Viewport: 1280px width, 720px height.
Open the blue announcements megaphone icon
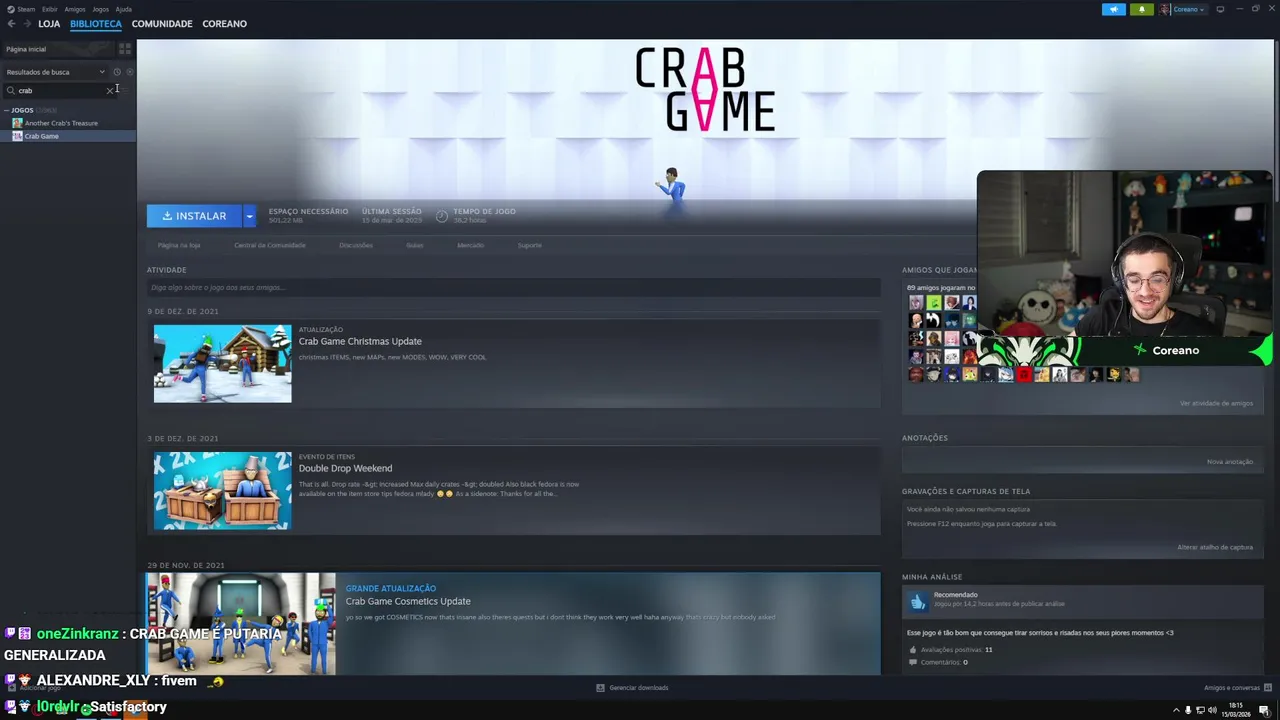click(x=1114, y=9)
